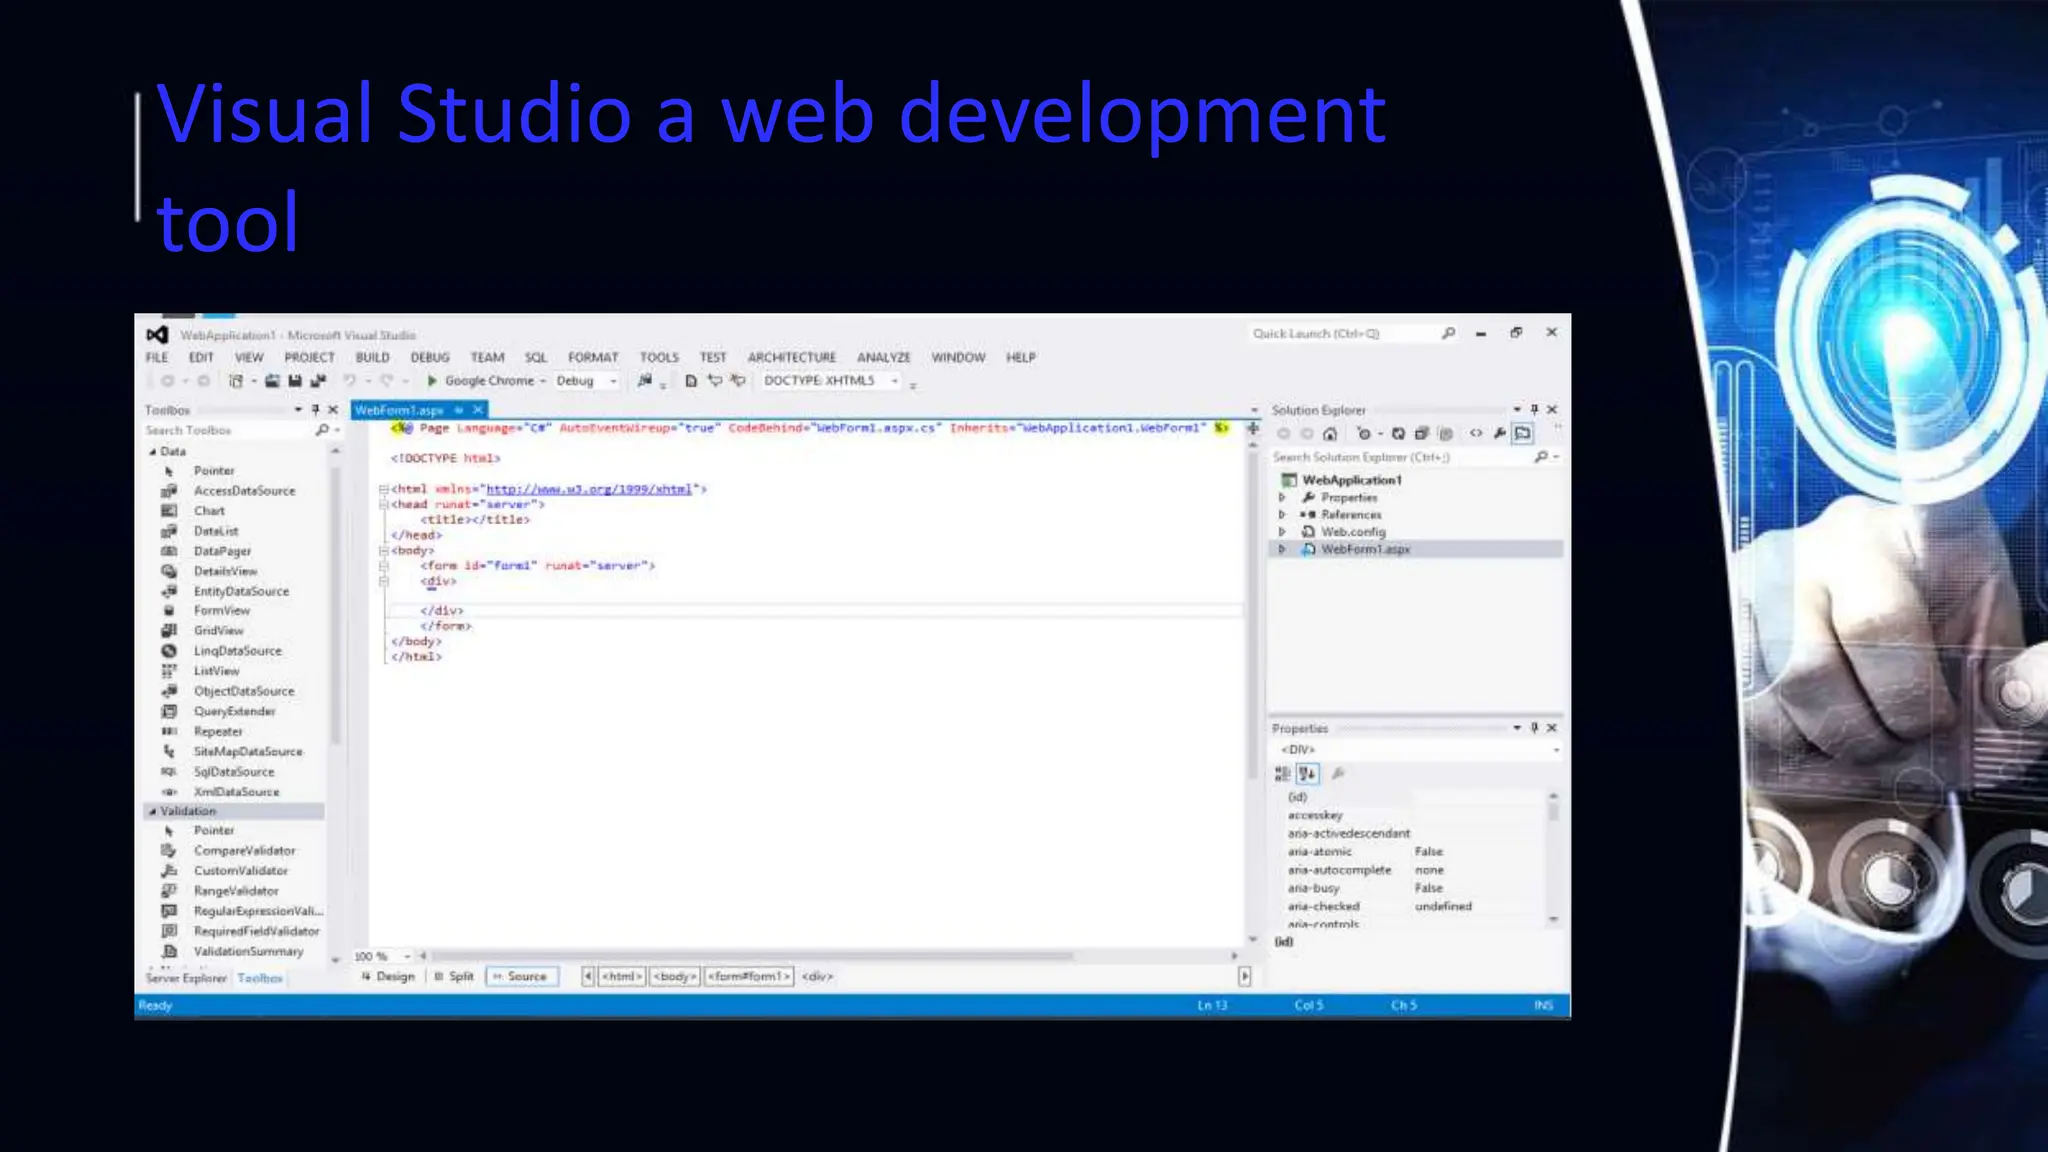Open the BUILD menu
This screenshot has width=2048, height=1152.
[373, 358]
